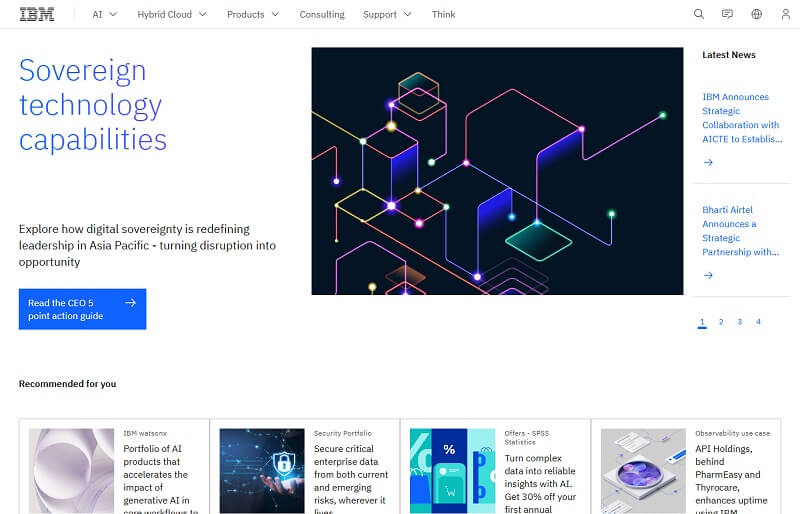The height and width of the screenshot is (514, 800).
Task: Select carousel page 3
Action: pyautogui.click(x=739, y=322)
